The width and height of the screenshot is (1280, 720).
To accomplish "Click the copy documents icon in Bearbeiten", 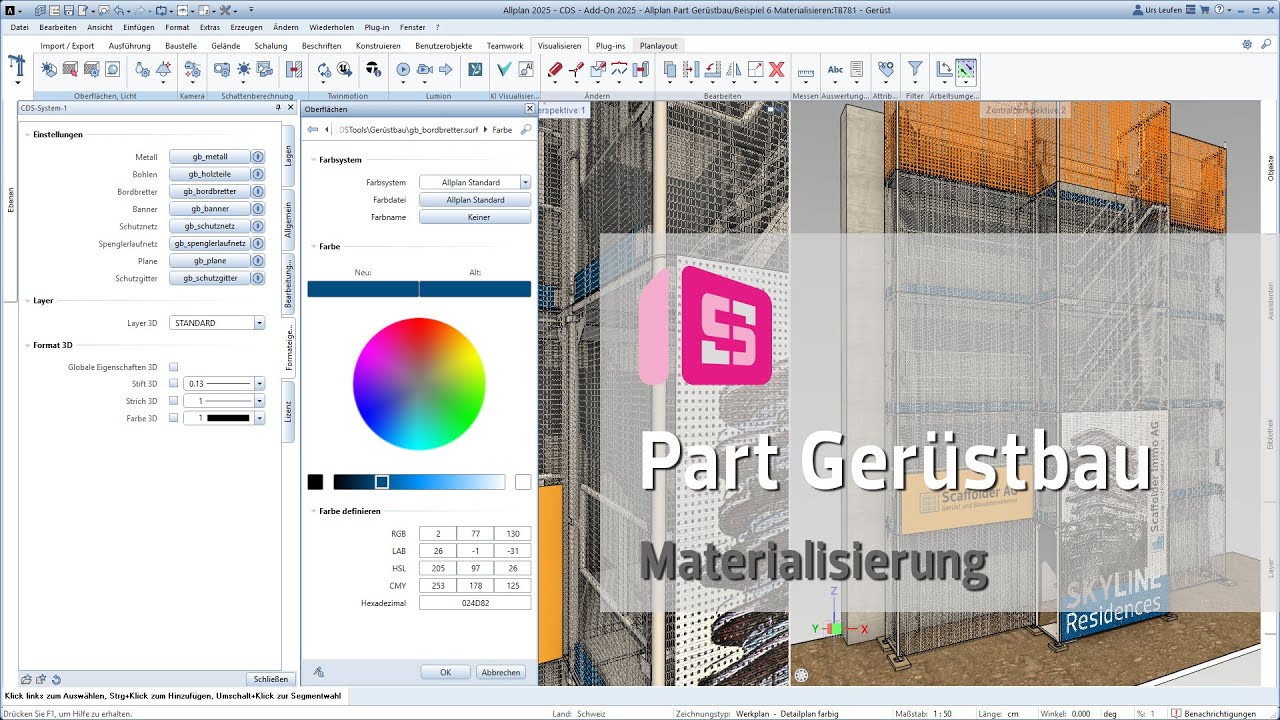I will tap(671, 69).
